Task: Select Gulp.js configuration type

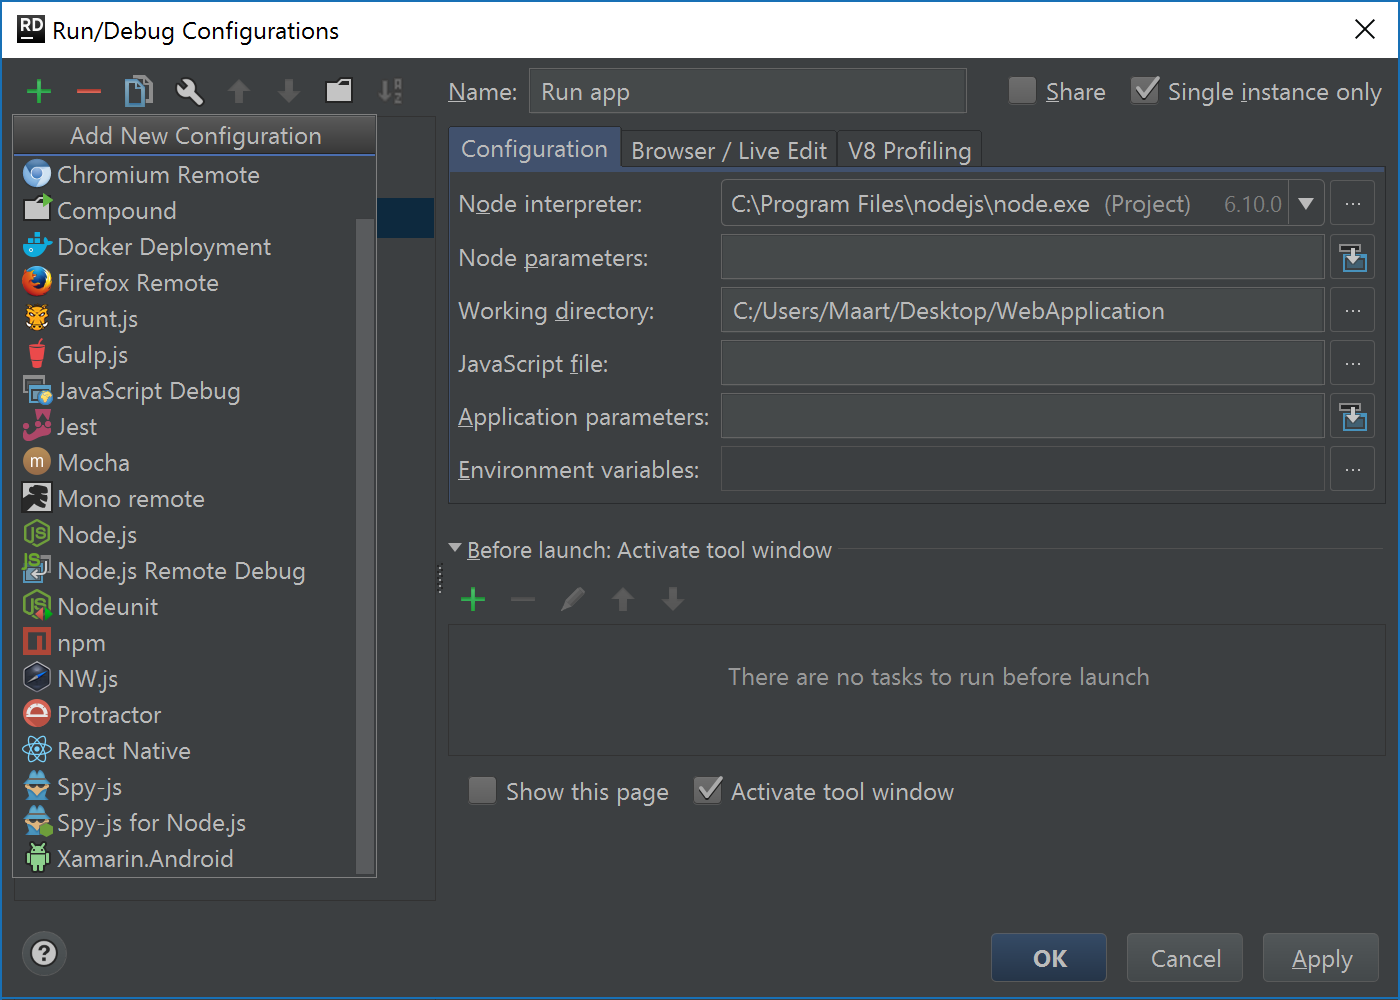Action: point(185,355)
